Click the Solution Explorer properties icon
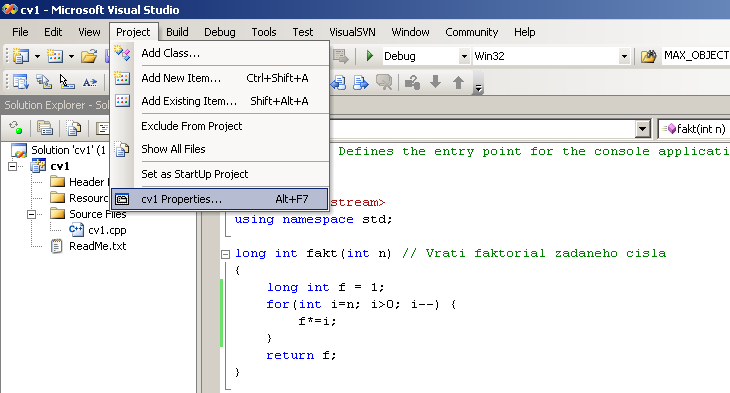 coord(45,128)
